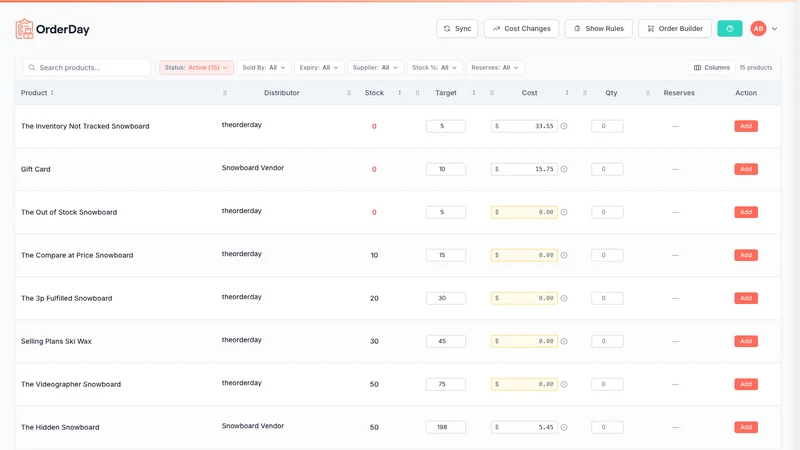
Task: Add Gift Card to order
Action: (746, 169)
